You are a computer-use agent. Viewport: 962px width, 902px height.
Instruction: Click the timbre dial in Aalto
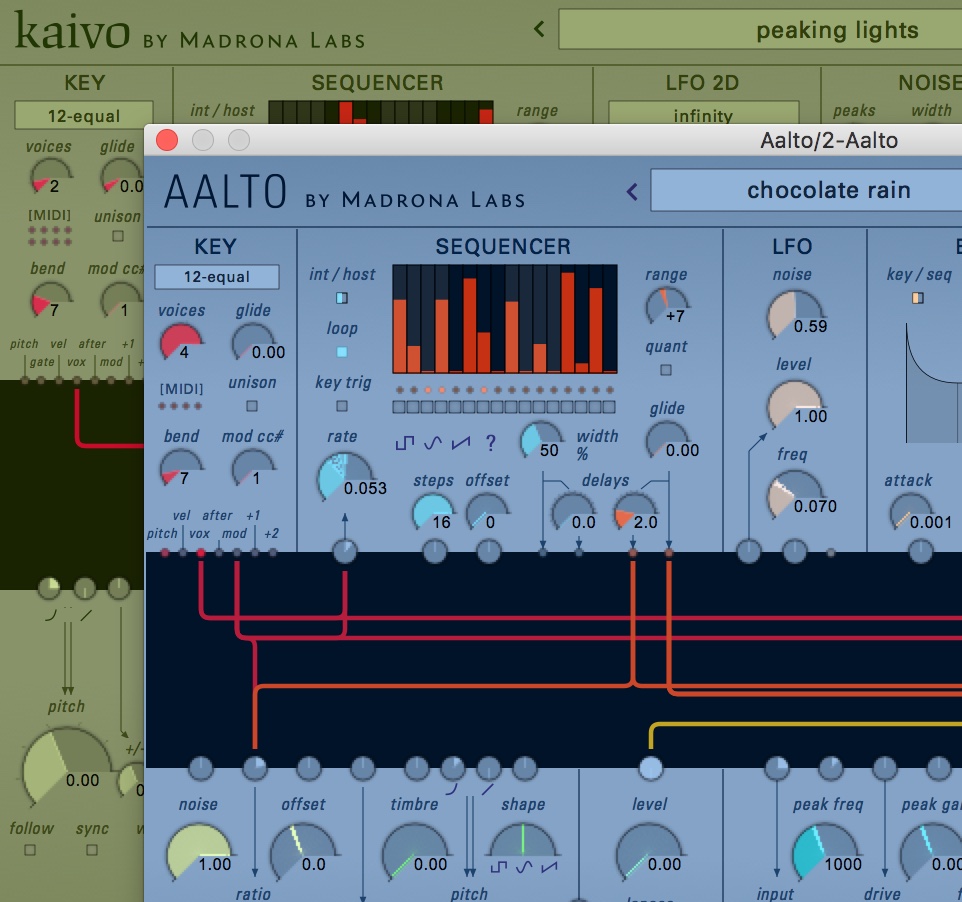point(415,853)
